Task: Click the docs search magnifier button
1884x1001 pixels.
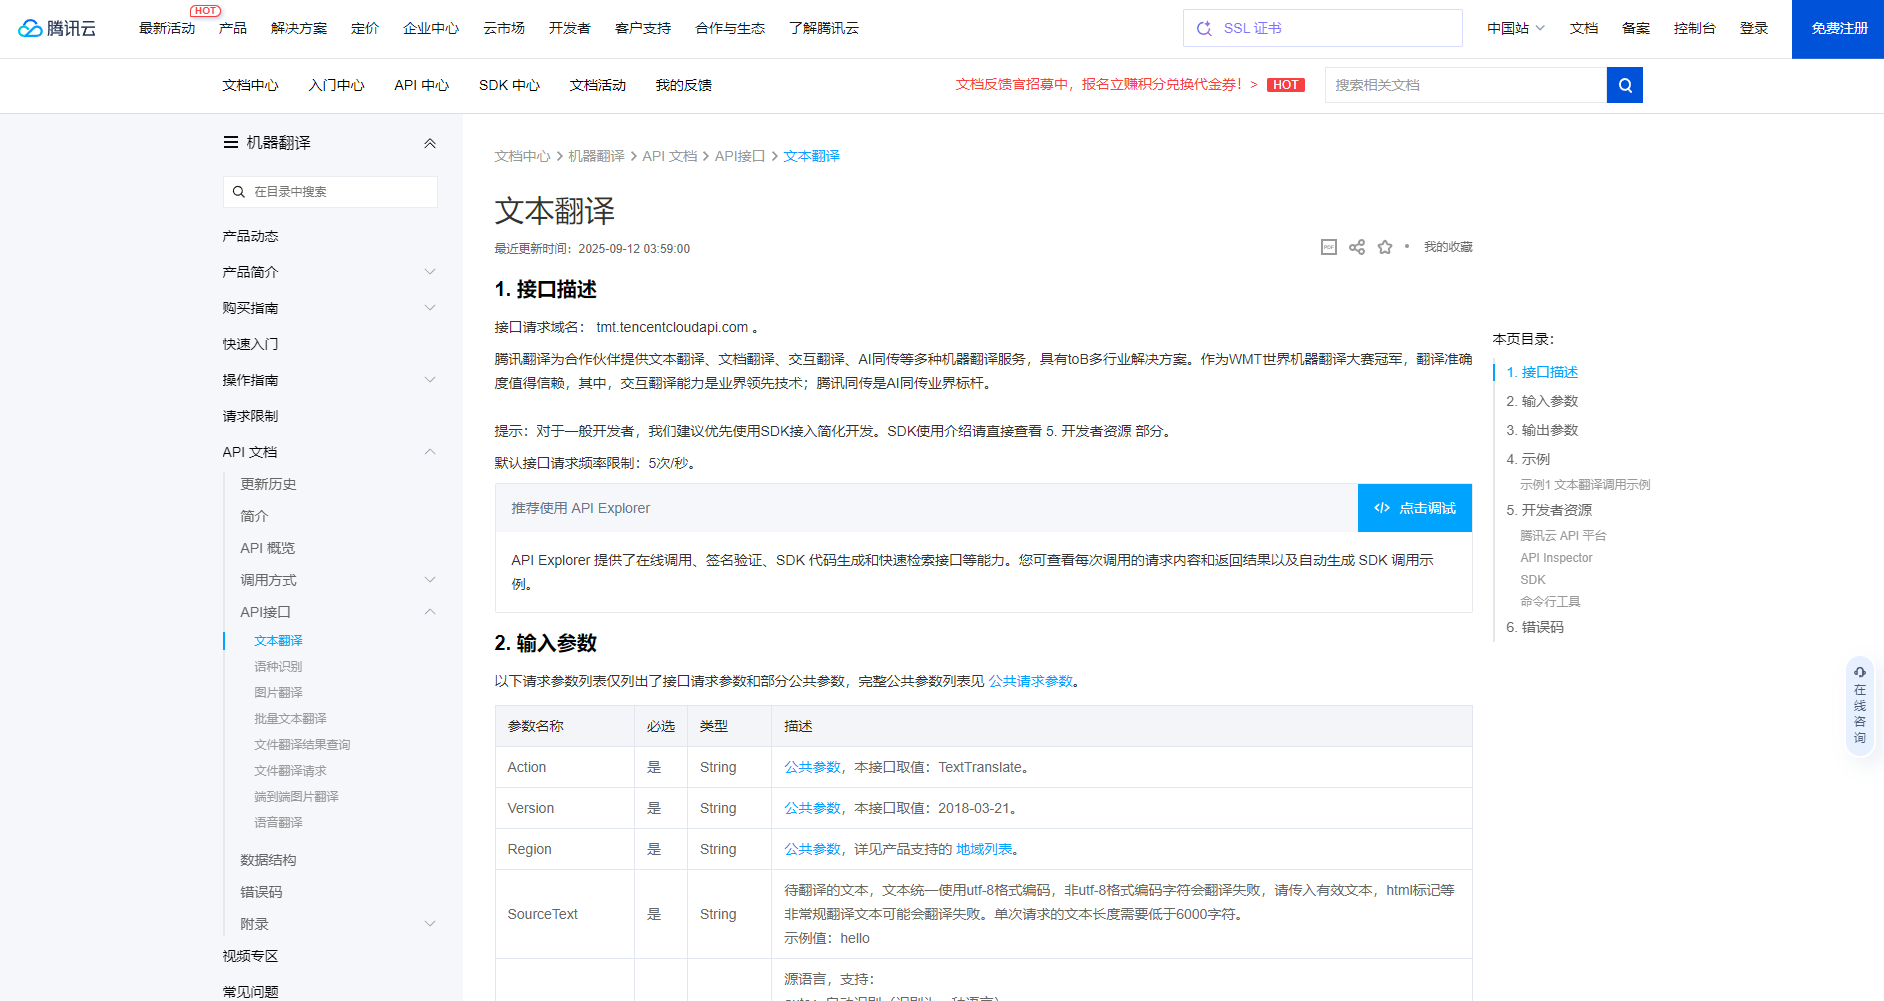Action: [x=1624, y=85]
